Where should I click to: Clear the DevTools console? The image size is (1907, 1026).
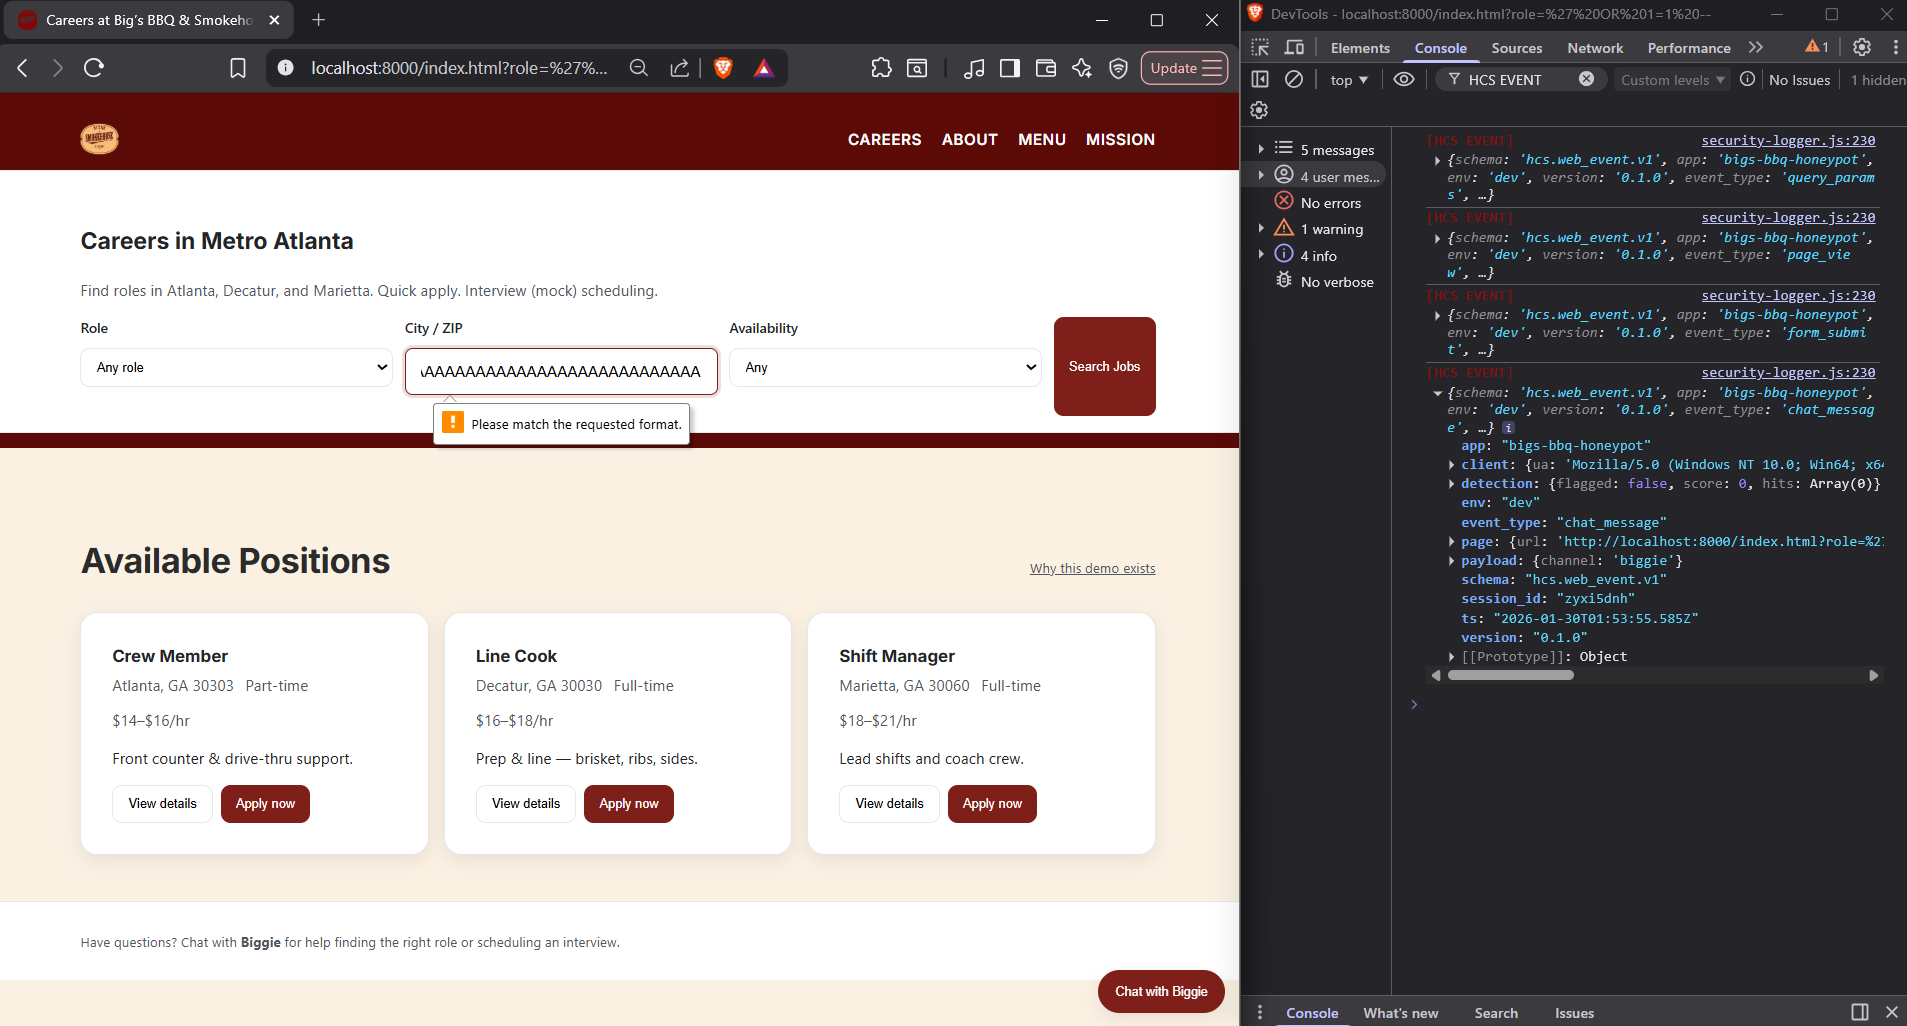point(1294,79)
